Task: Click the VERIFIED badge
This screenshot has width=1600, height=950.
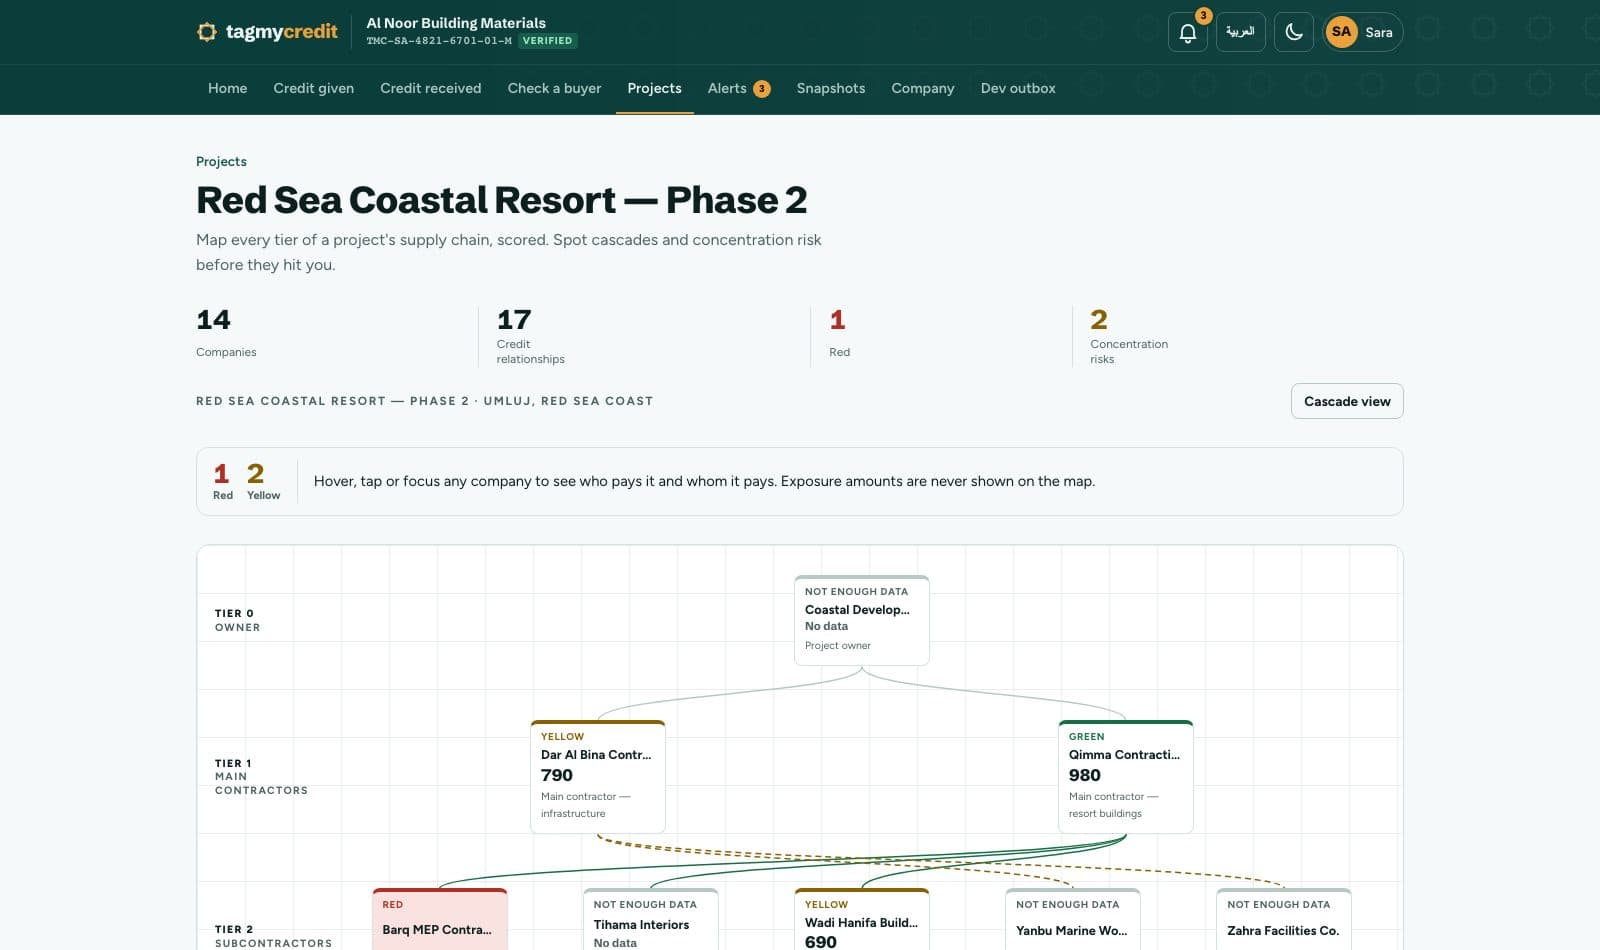Action: click(548, 41)
